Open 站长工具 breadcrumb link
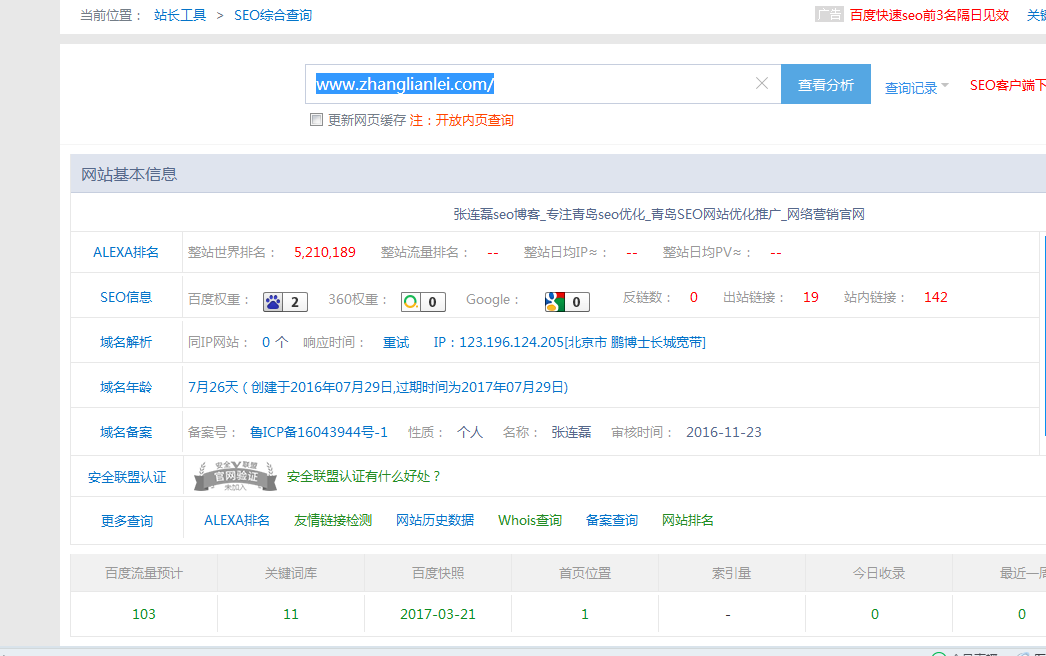The height and width of the screenshot is (656, 1046). [180, 15]
